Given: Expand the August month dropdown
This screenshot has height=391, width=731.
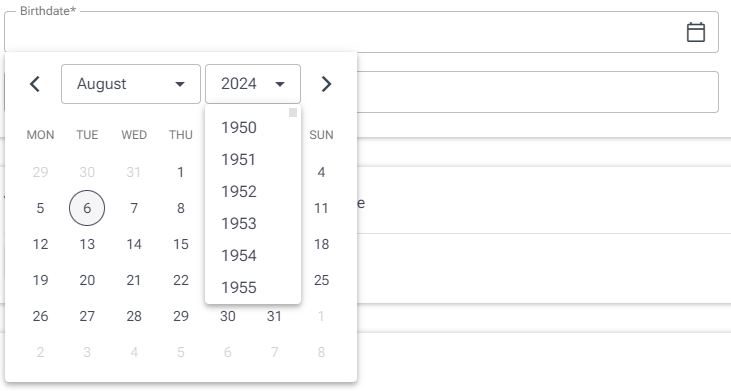Looking at the screenshot, I should (131, 84).
